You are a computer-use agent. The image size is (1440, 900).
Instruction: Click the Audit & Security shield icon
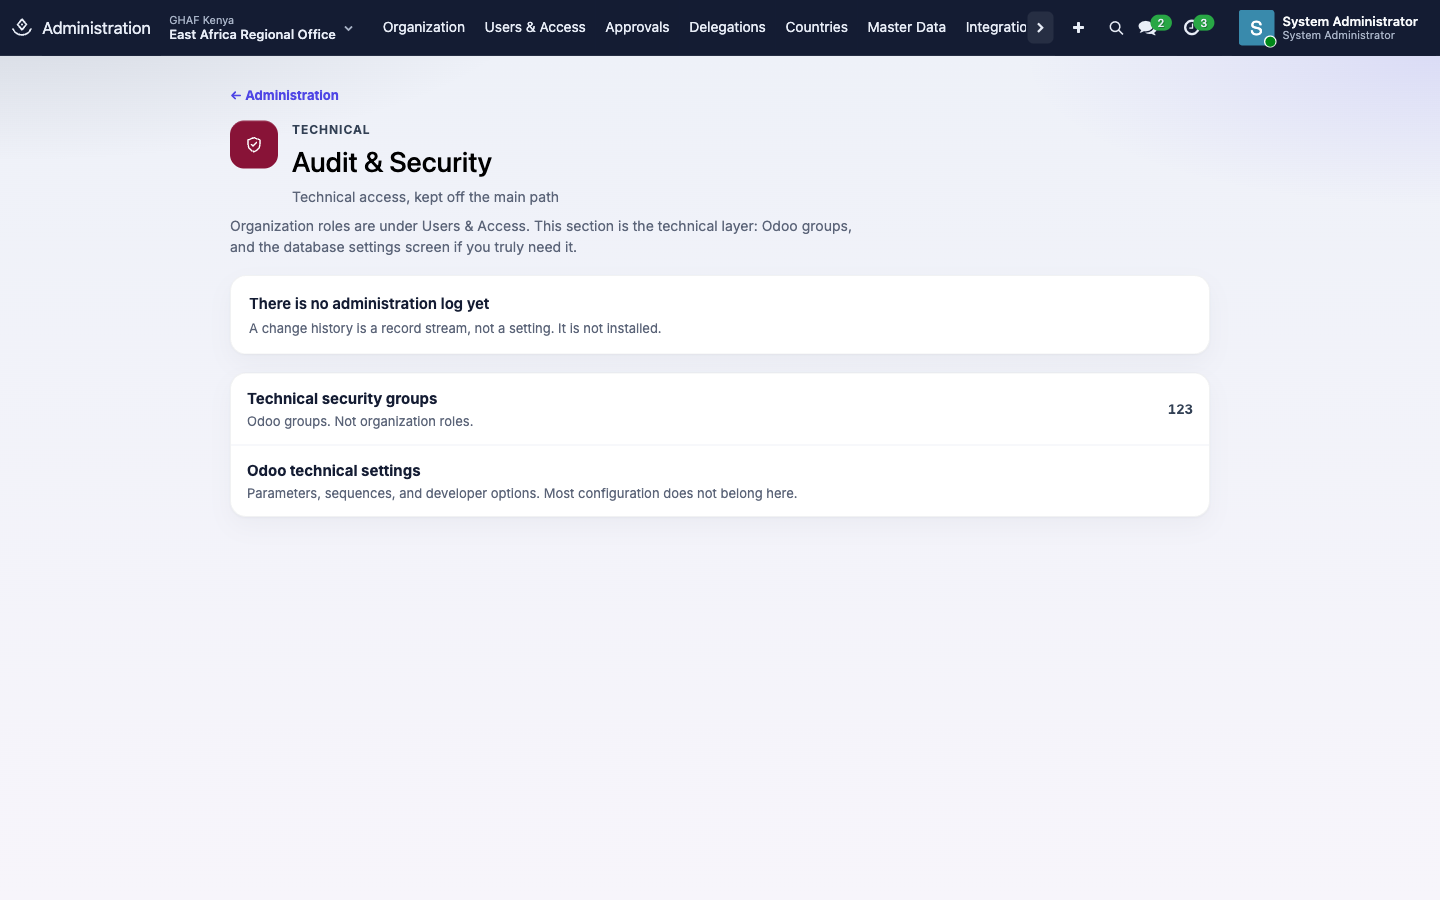(254, 145)
